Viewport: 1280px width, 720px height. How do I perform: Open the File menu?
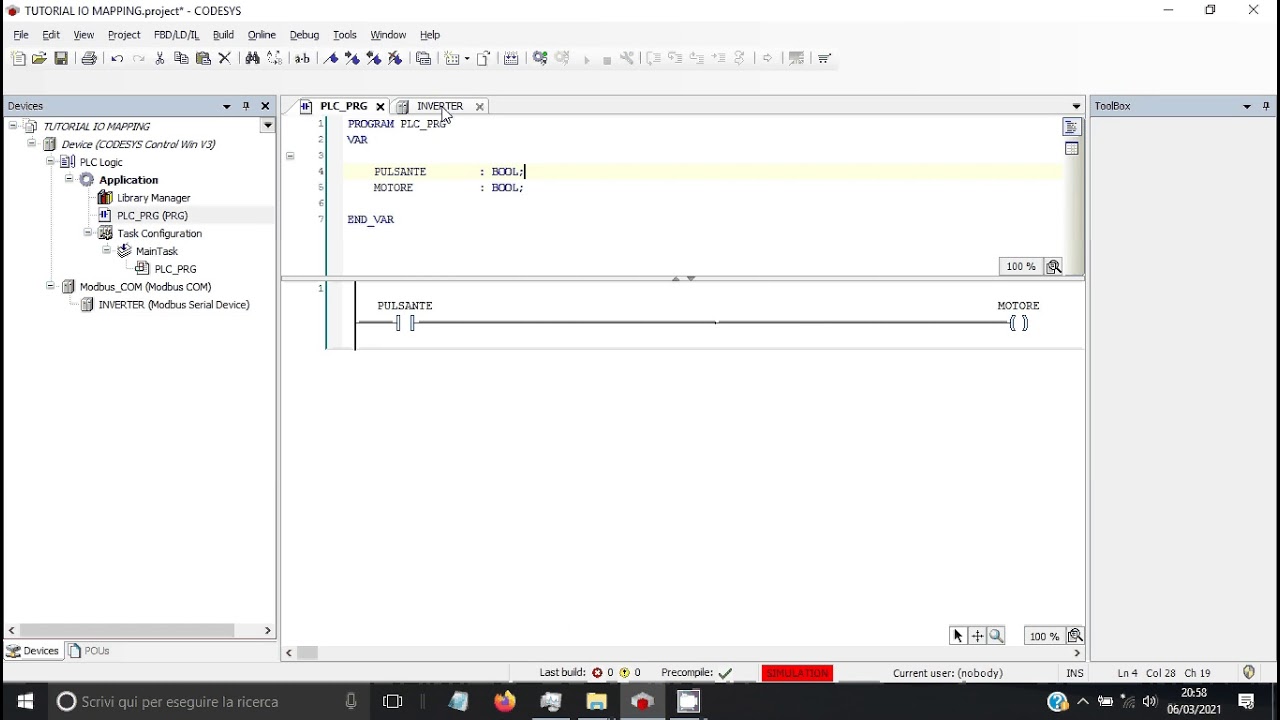pyautogui.click(x=21, y=35)
